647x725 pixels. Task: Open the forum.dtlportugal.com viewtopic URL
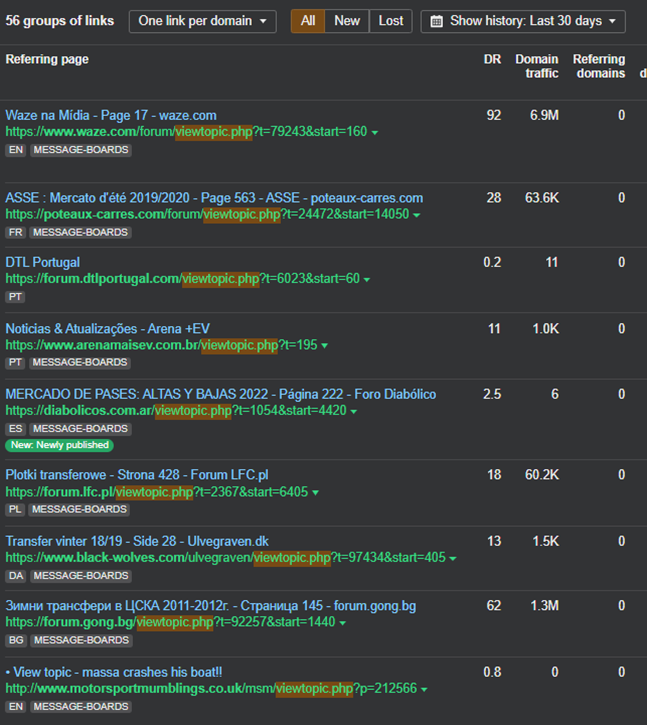[x=183, y=278]
